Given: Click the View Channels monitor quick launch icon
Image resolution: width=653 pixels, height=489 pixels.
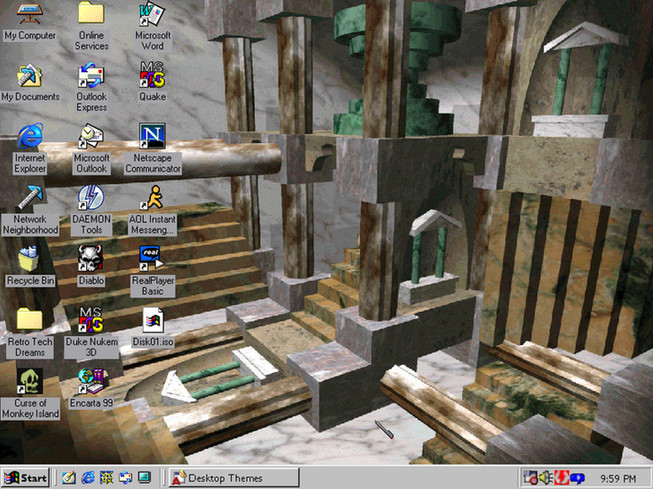Looking at the screenshot, I should coord(145,478).
